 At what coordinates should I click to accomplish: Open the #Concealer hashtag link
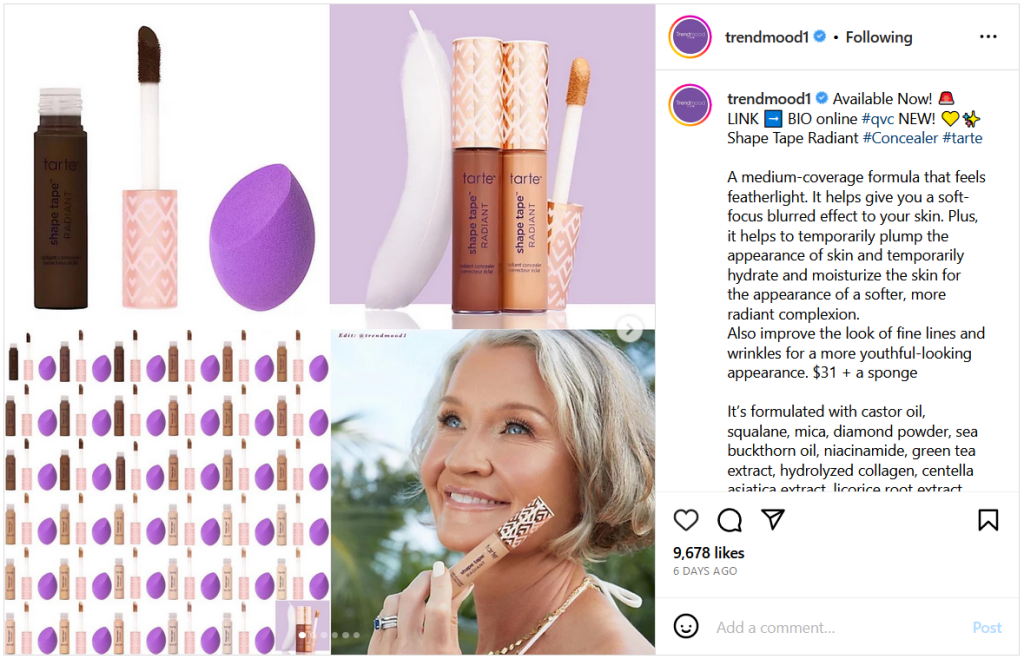tap(900, 138)
